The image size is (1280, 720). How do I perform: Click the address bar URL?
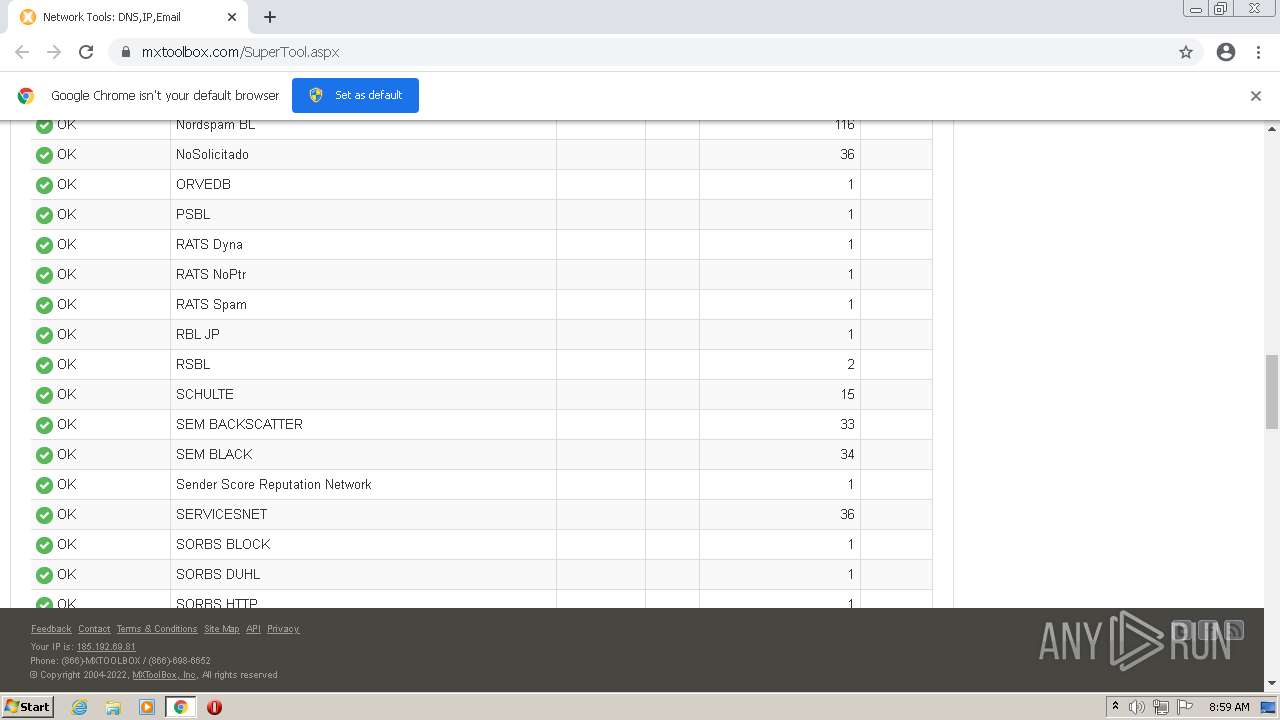[x=240, y=52]
